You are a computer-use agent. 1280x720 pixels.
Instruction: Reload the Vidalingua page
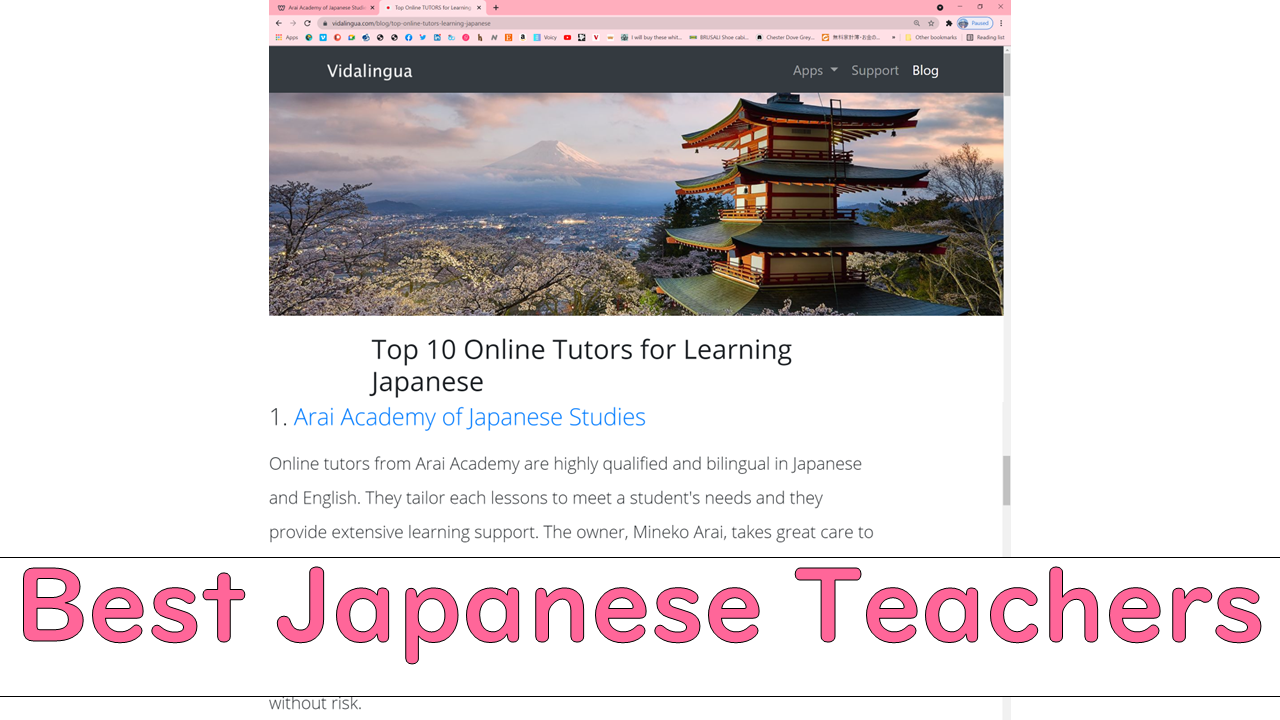308,23
